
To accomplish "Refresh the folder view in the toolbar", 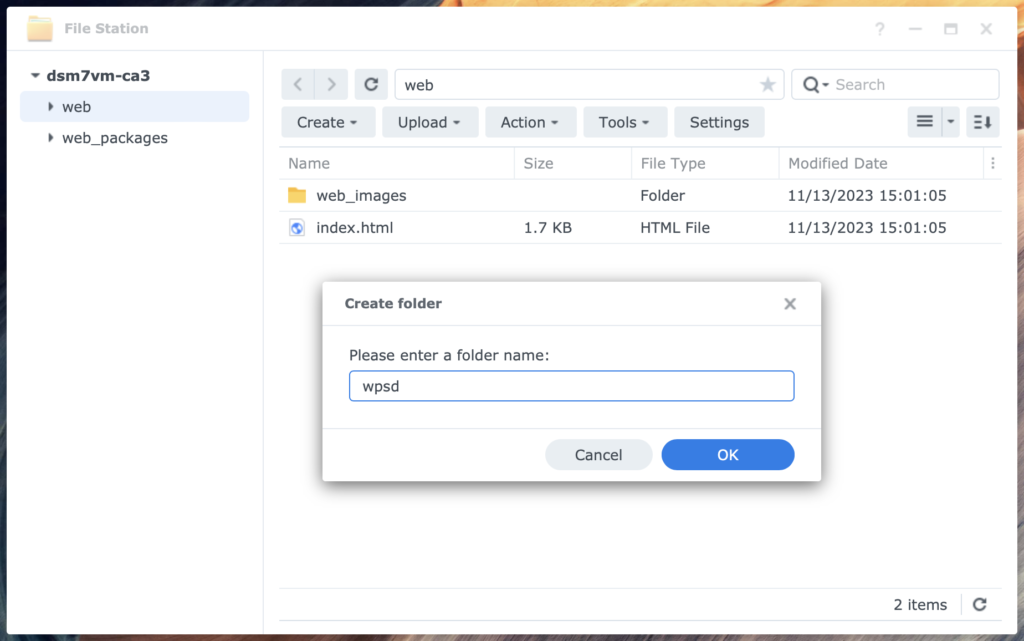I will pyautogui.click(x=371, y=84).
